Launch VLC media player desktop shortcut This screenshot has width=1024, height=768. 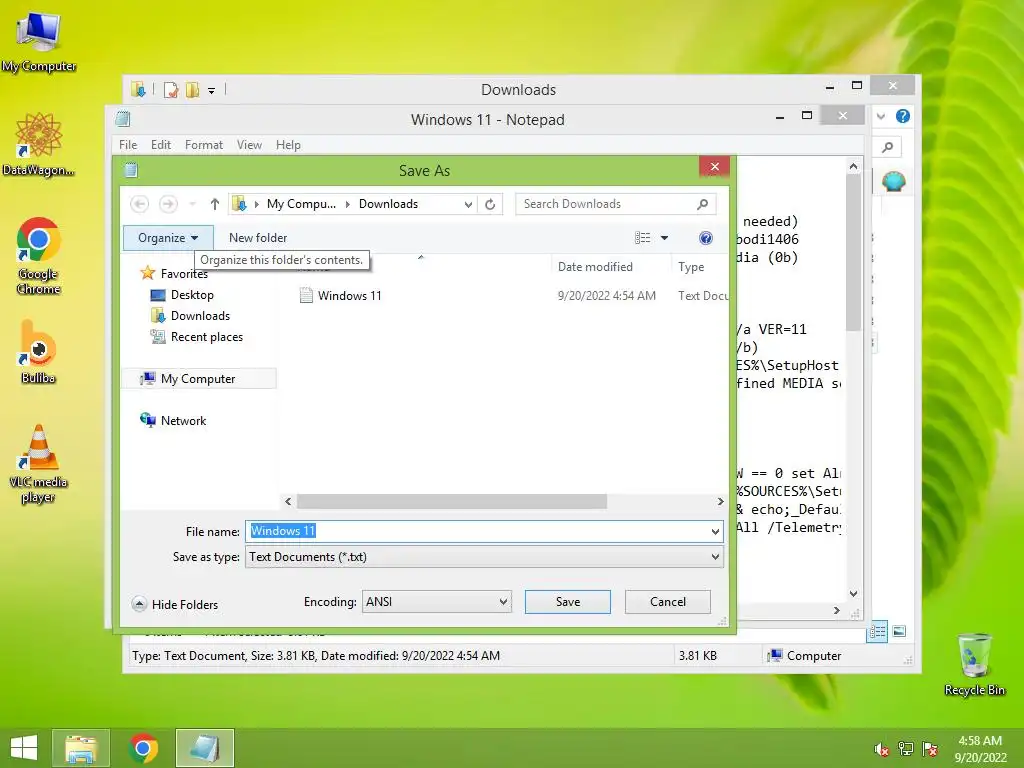39,464
